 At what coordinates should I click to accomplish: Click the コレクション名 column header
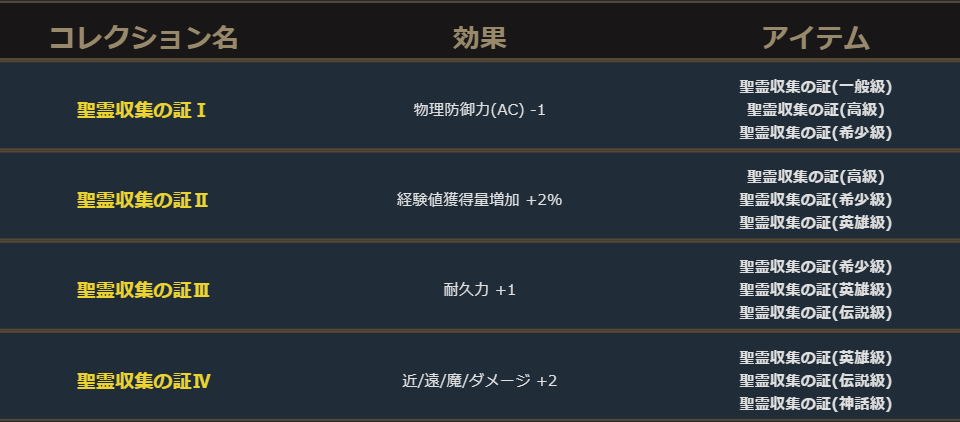coord(144,38)
